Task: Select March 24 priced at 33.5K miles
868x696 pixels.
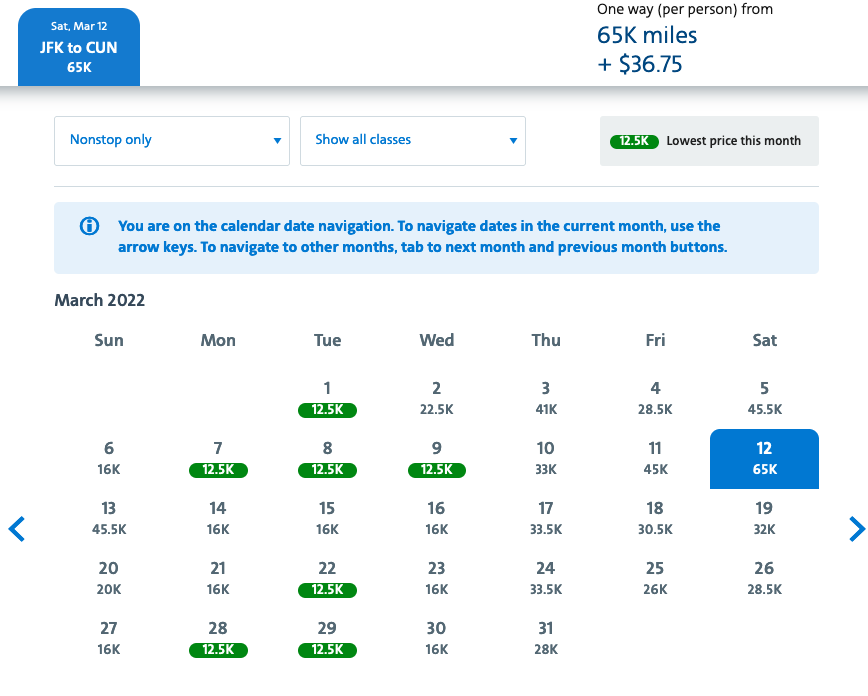Action: 545,578
